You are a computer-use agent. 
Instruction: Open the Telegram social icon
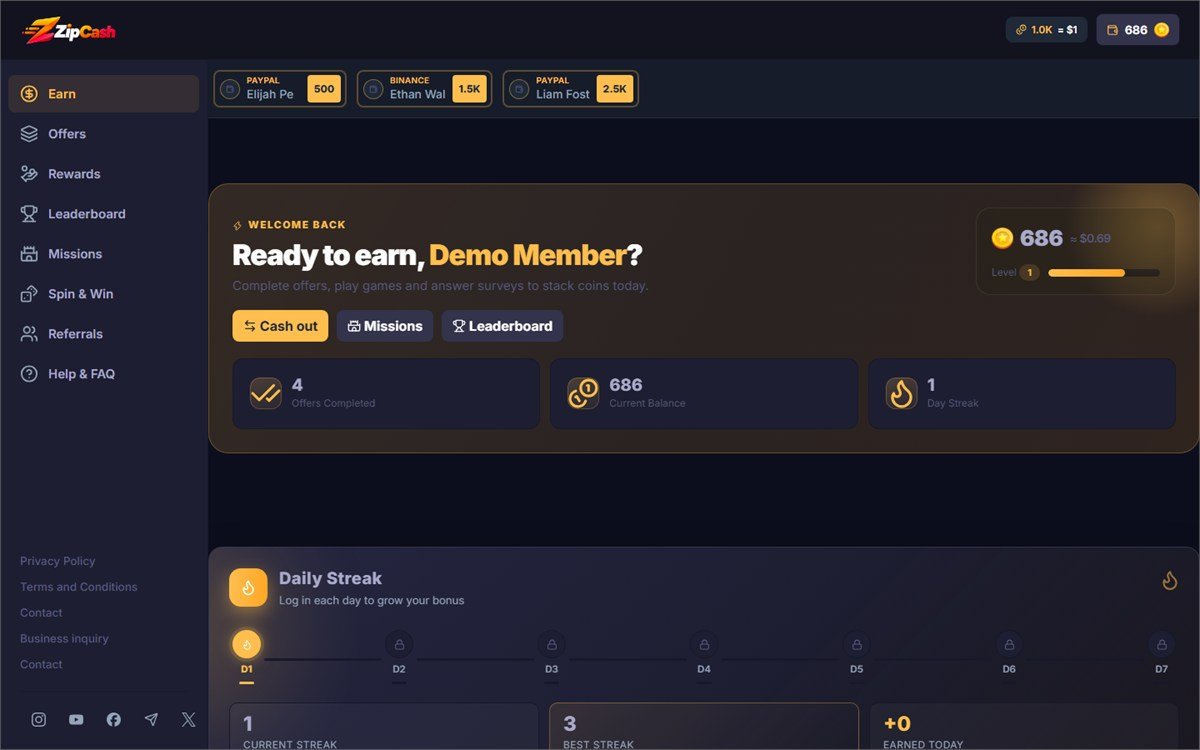click(151, 720)
